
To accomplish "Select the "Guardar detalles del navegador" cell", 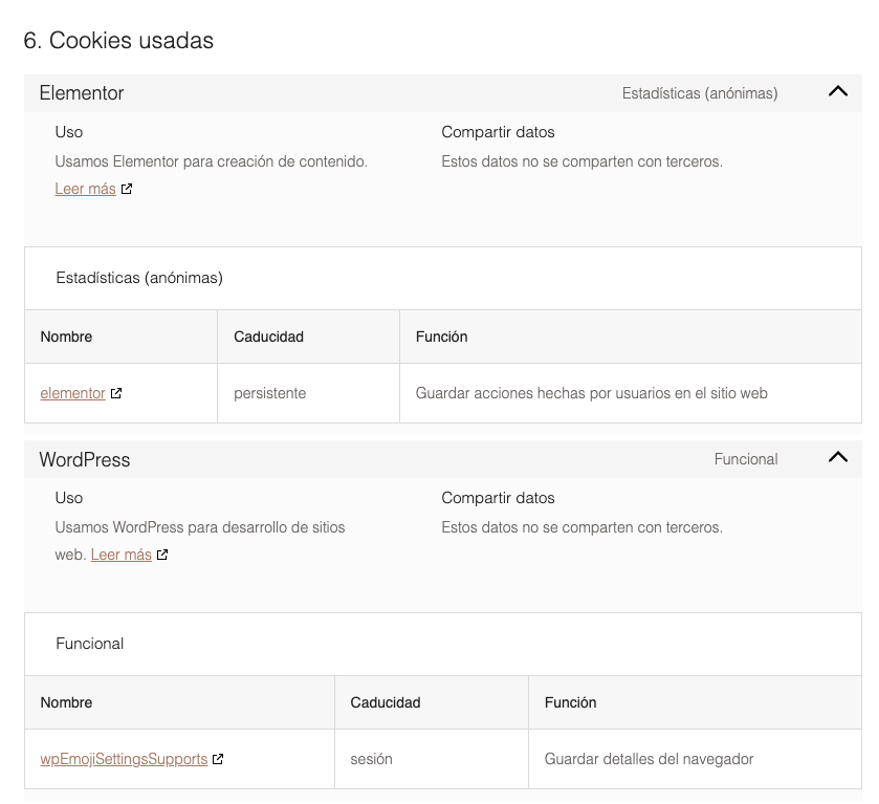I will click(649, 759).
